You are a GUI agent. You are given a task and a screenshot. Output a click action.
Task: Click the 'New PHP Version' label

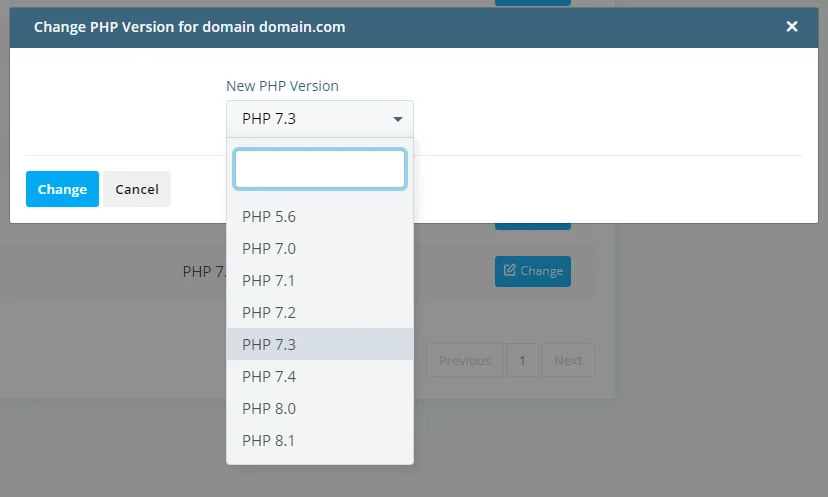coord(283,86)
